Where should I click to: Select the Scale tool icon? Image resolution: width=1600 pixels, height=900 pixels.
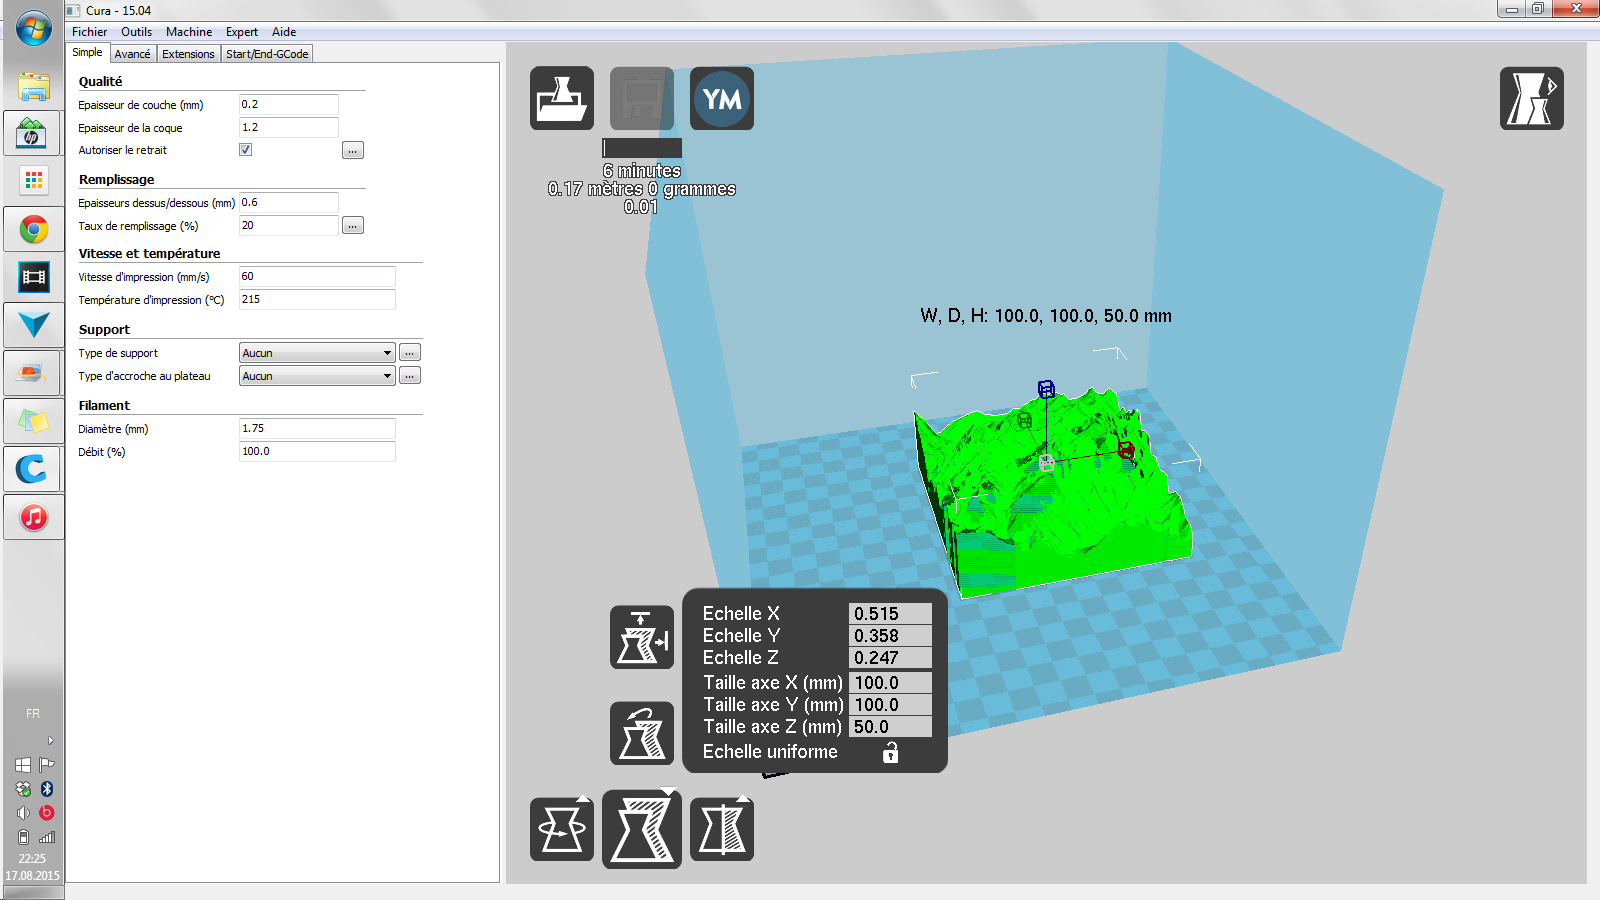click(642, 829)
